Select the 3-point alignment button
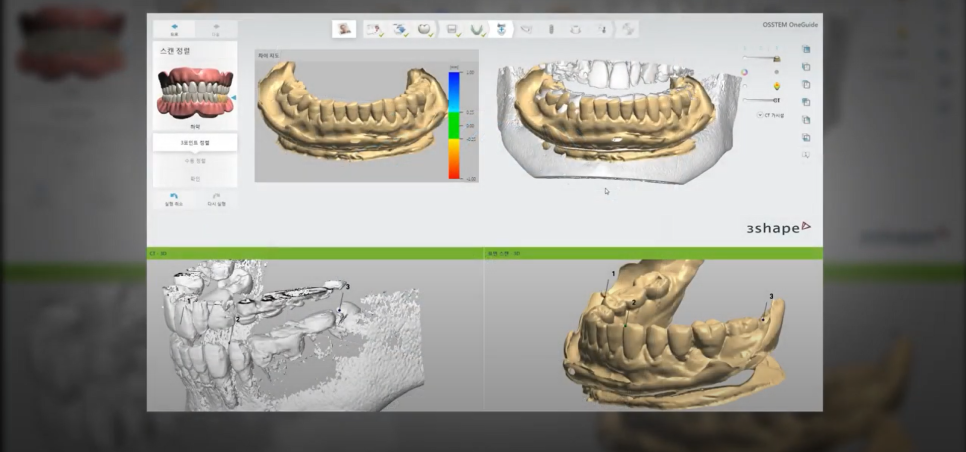Image resolution: width=966 pixels, height=452 pixels. [194, 143]
